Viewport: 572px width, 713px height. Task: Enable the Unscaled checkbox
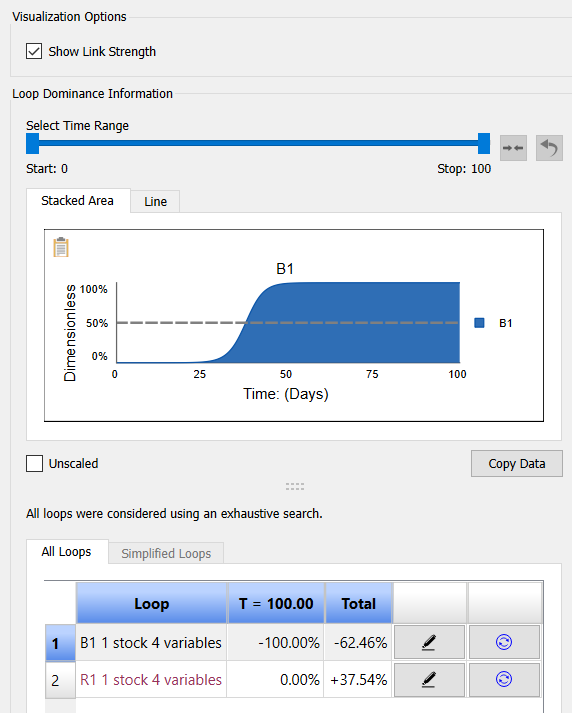pos(35,463)
